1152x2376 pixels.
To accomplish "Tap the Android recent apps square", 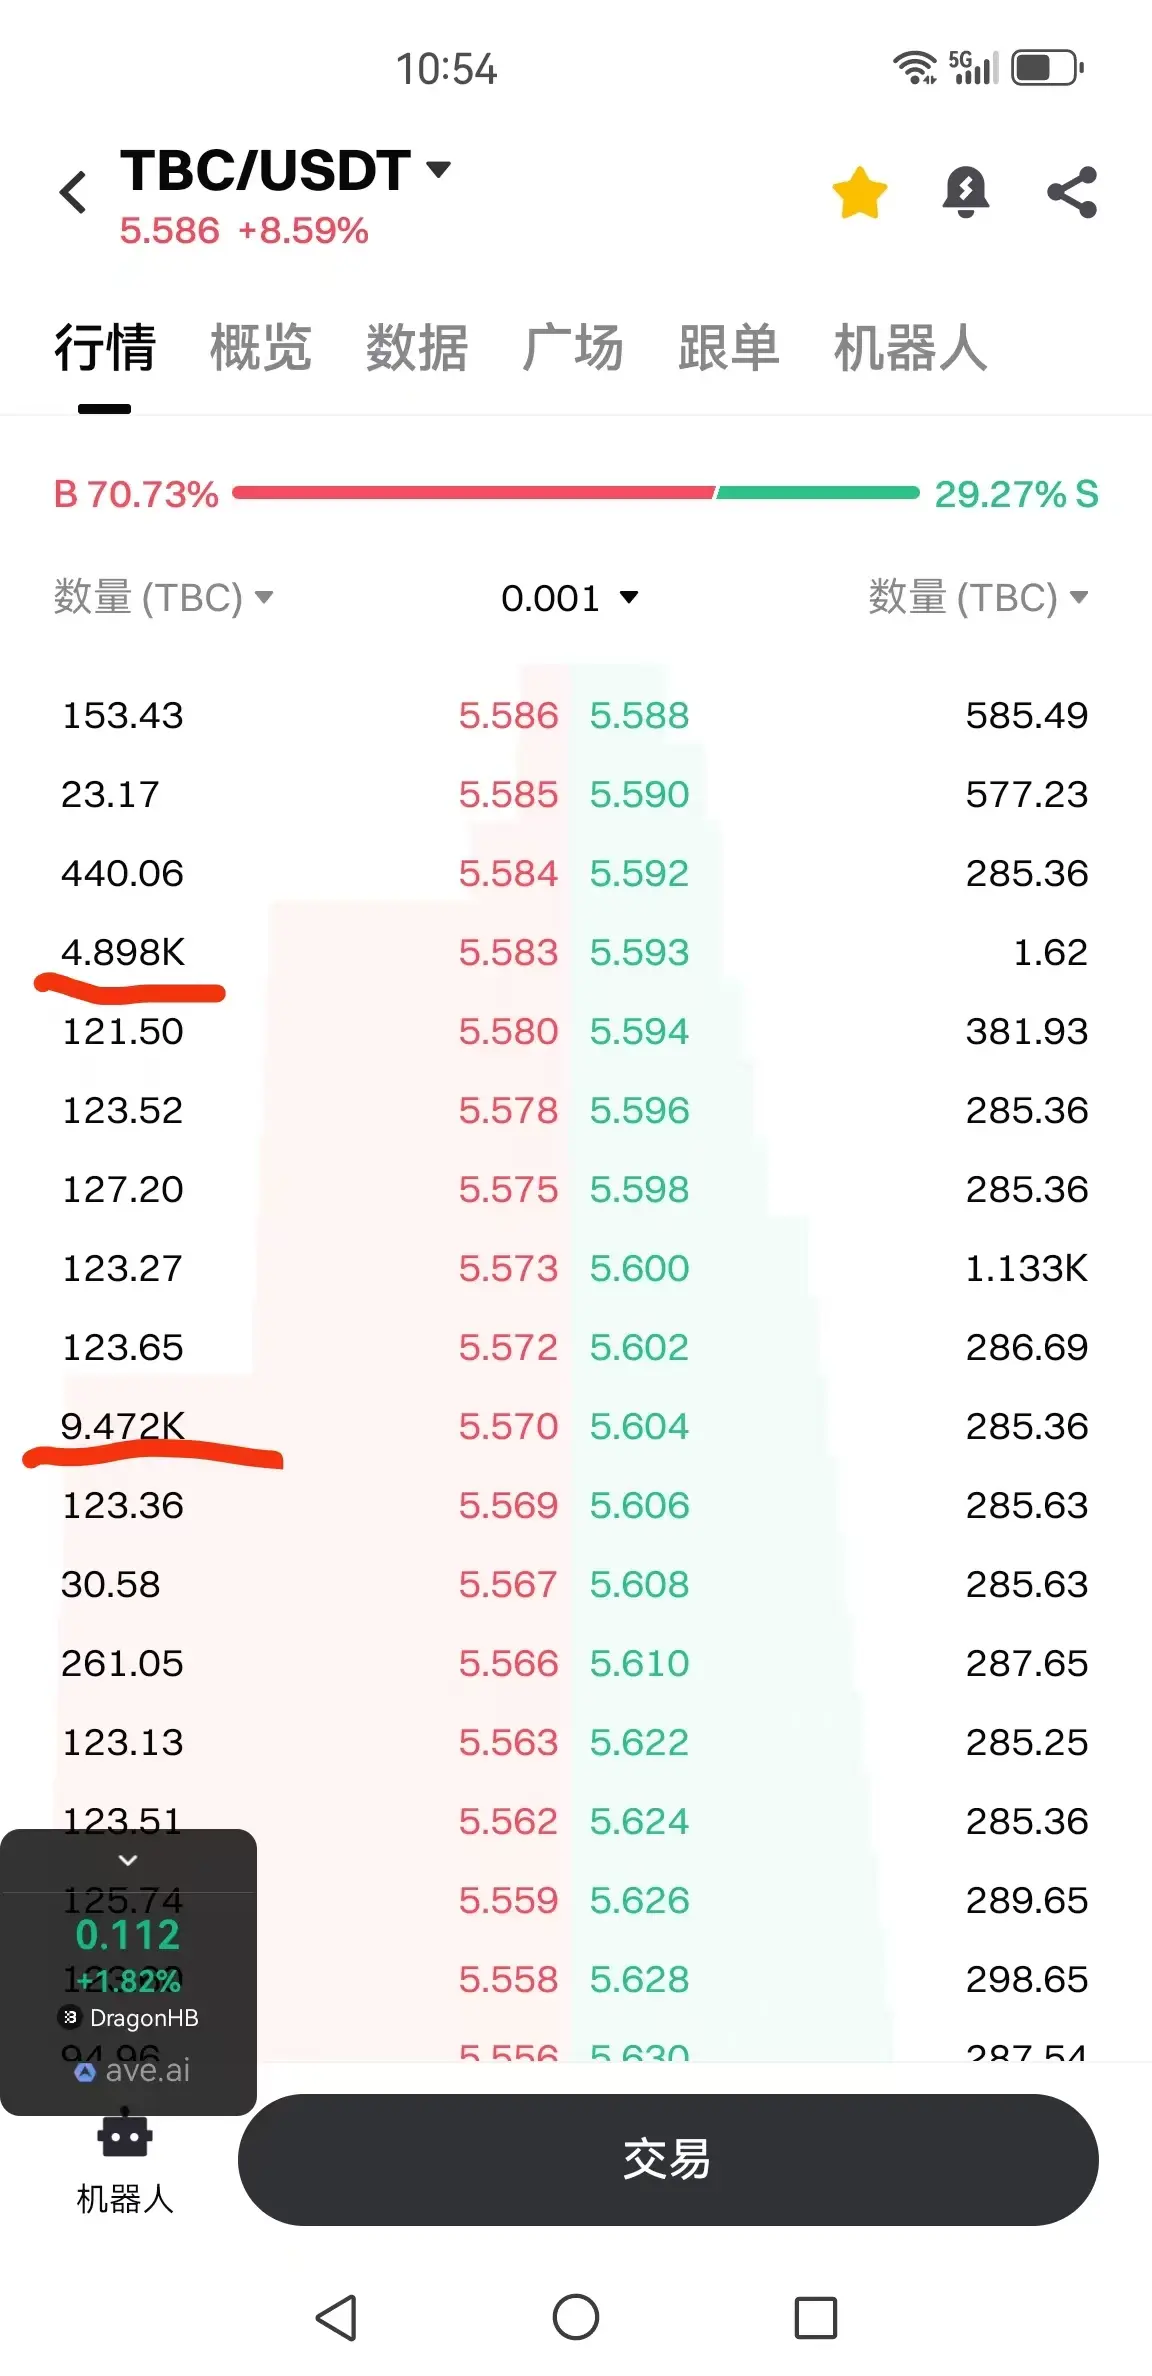I will (x=815, y=2318).
